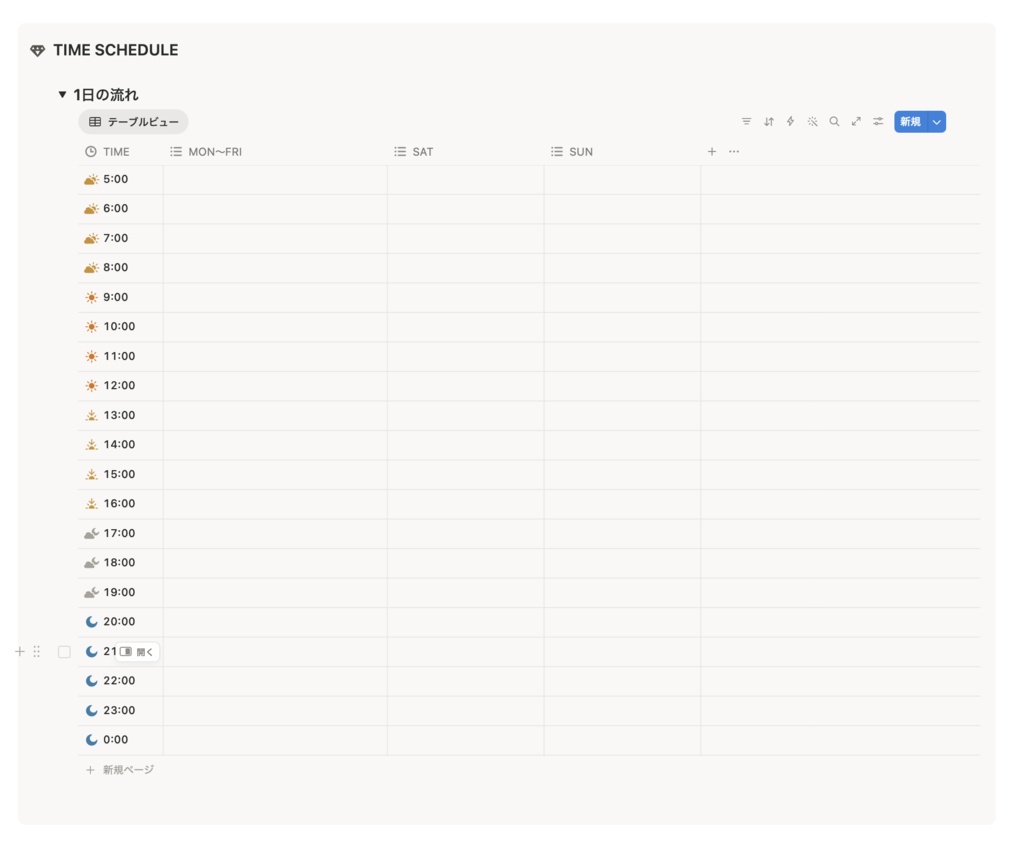Click the sun icon on 10:00 row
This screenshot has height=863, width=1024.
91,327
